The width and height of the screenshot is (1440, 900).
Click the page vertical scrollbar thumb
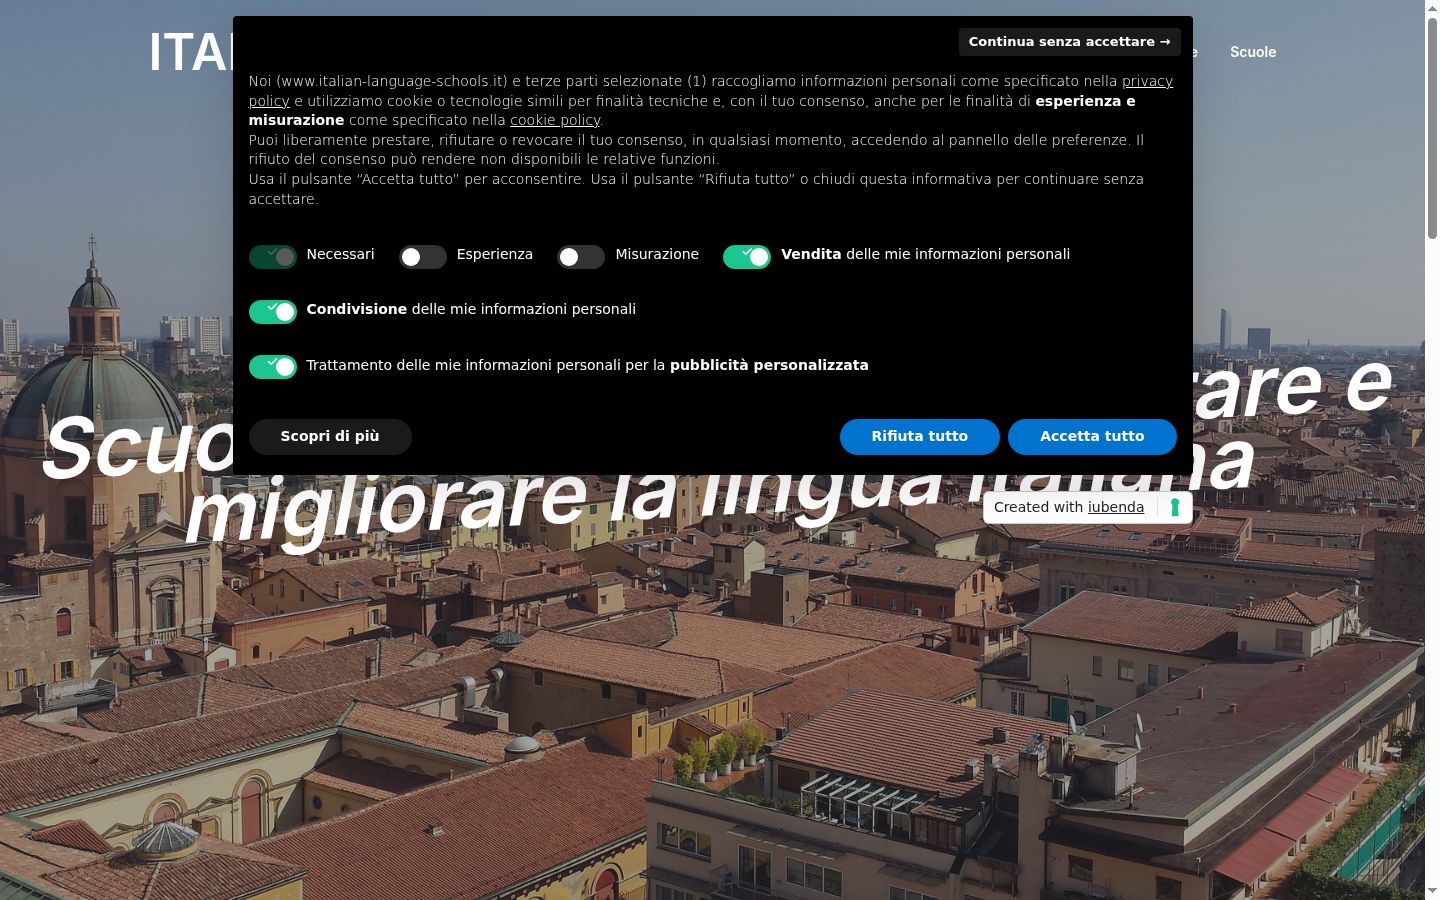1432,128
